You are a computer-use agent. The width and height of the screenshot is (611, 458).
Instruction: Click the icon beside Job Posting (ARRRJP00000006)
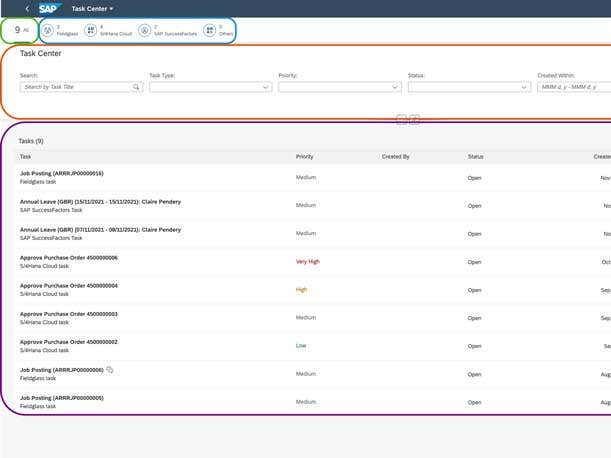coord(110,370)
